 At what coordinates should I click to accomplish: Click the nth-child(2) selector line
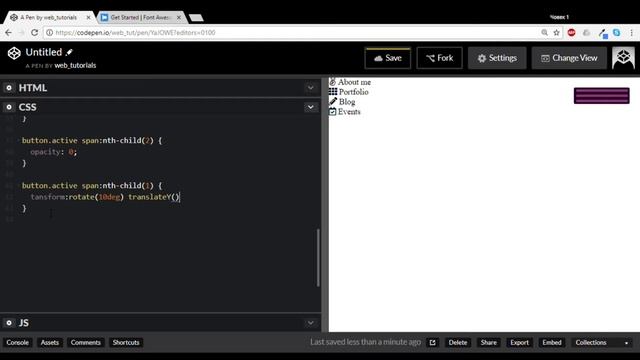92,140
